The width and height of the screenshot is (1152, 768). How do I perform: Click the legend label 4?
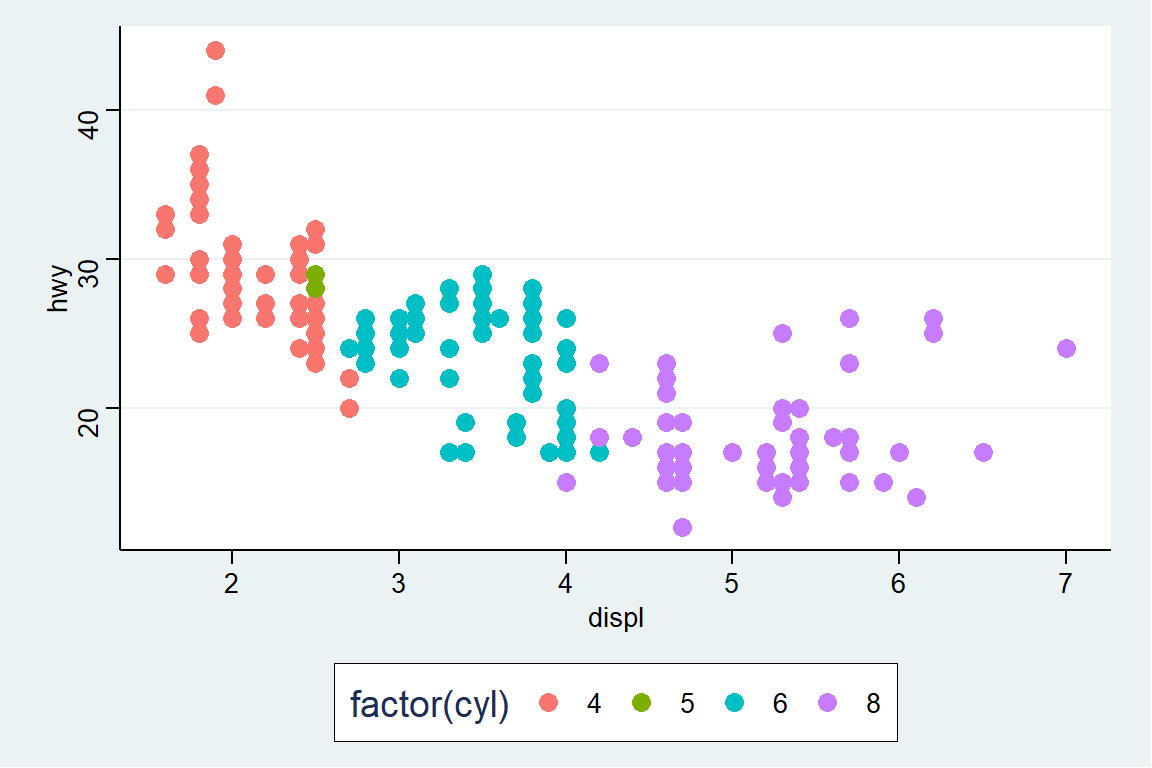point(594,704)
